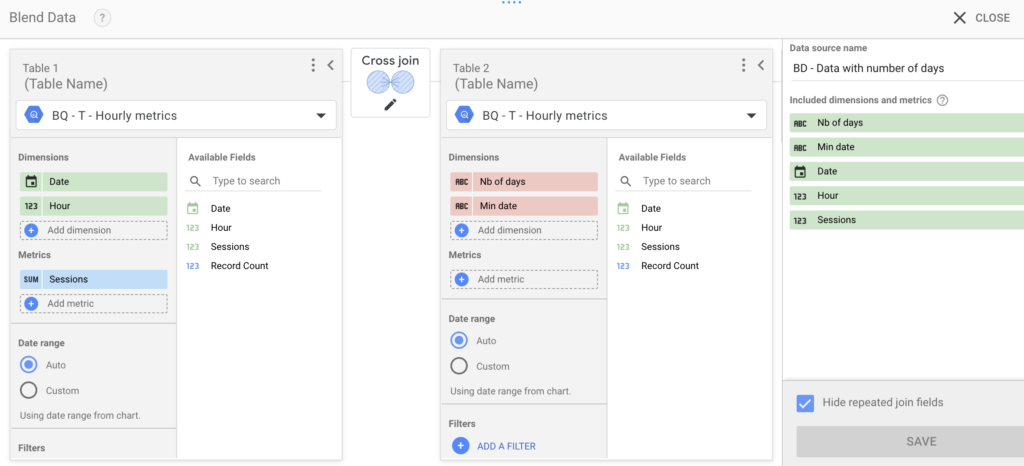Select Auto date range in Table 1
Image resolution: width=1024 pixels, height=466 pixels.
click(x=29, y=365)
